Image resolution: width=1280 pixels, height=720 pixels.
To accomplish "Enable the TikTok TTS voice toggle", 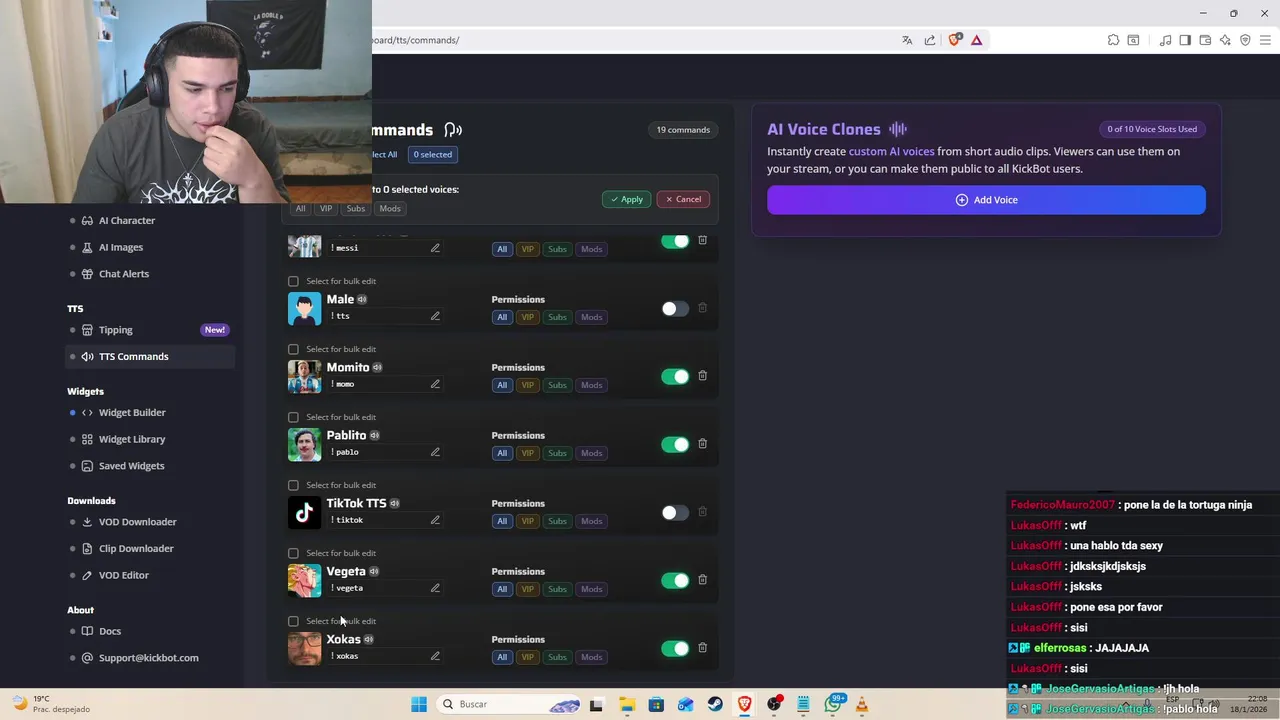I will (x=675, y=512).
